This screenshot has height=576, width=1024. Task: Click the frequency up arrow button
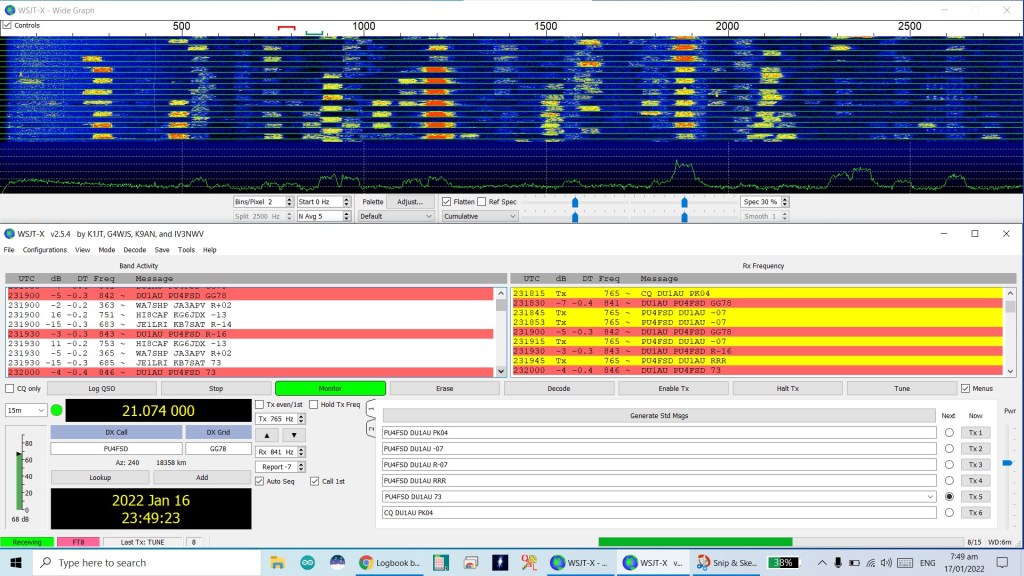(266, 435)
